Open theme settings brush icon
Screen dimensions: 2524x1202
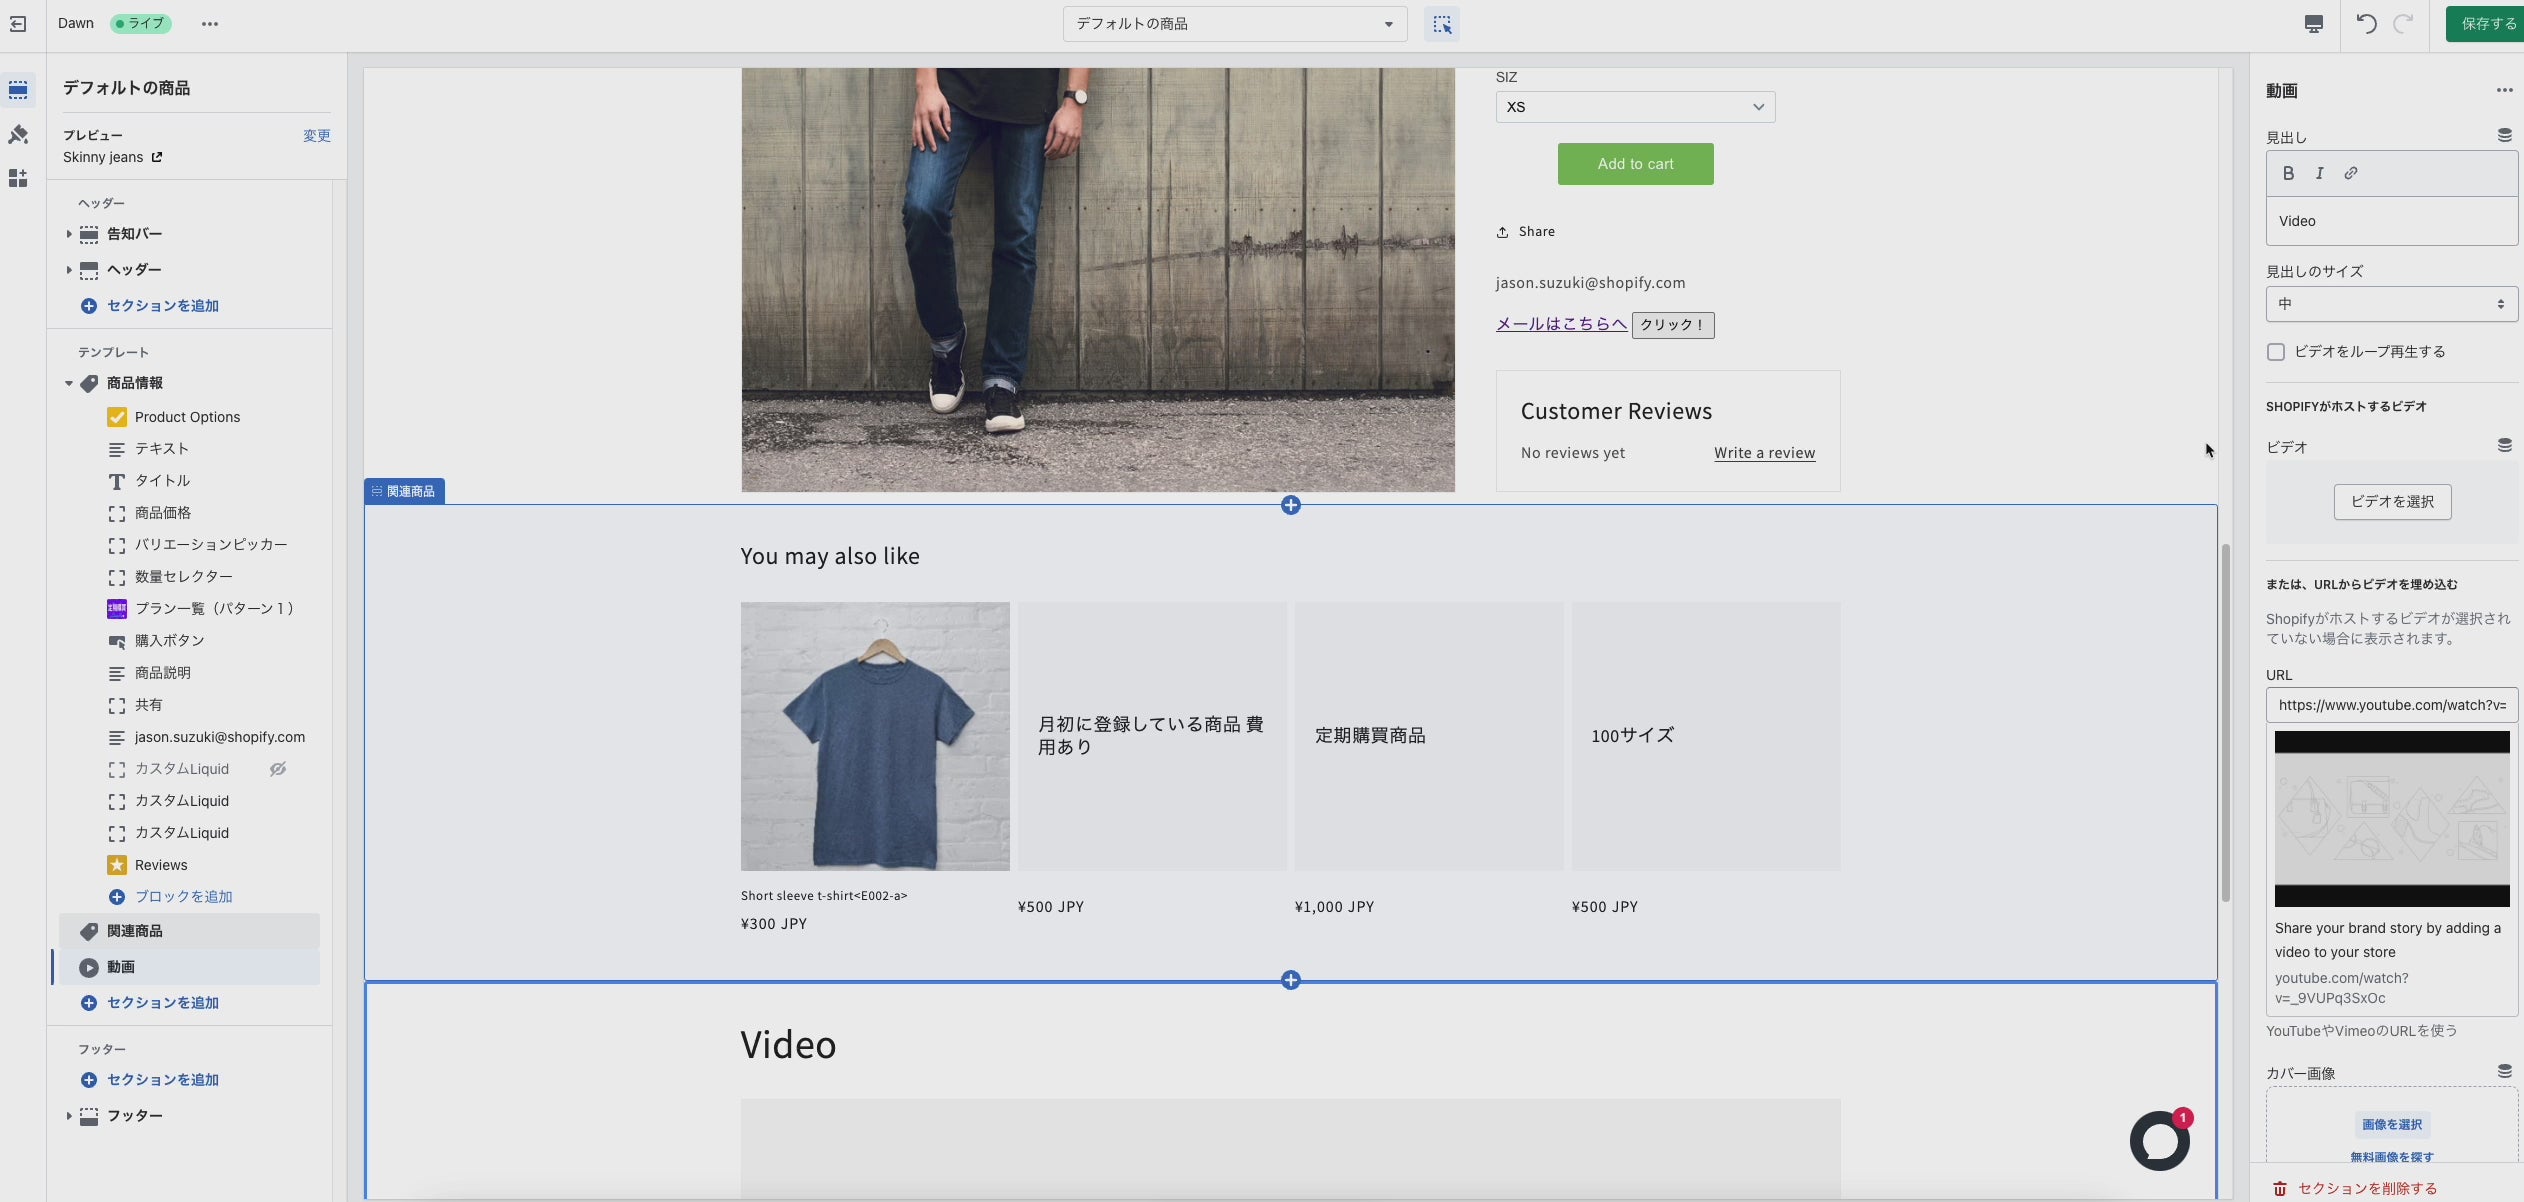click(x=18, y=134)
